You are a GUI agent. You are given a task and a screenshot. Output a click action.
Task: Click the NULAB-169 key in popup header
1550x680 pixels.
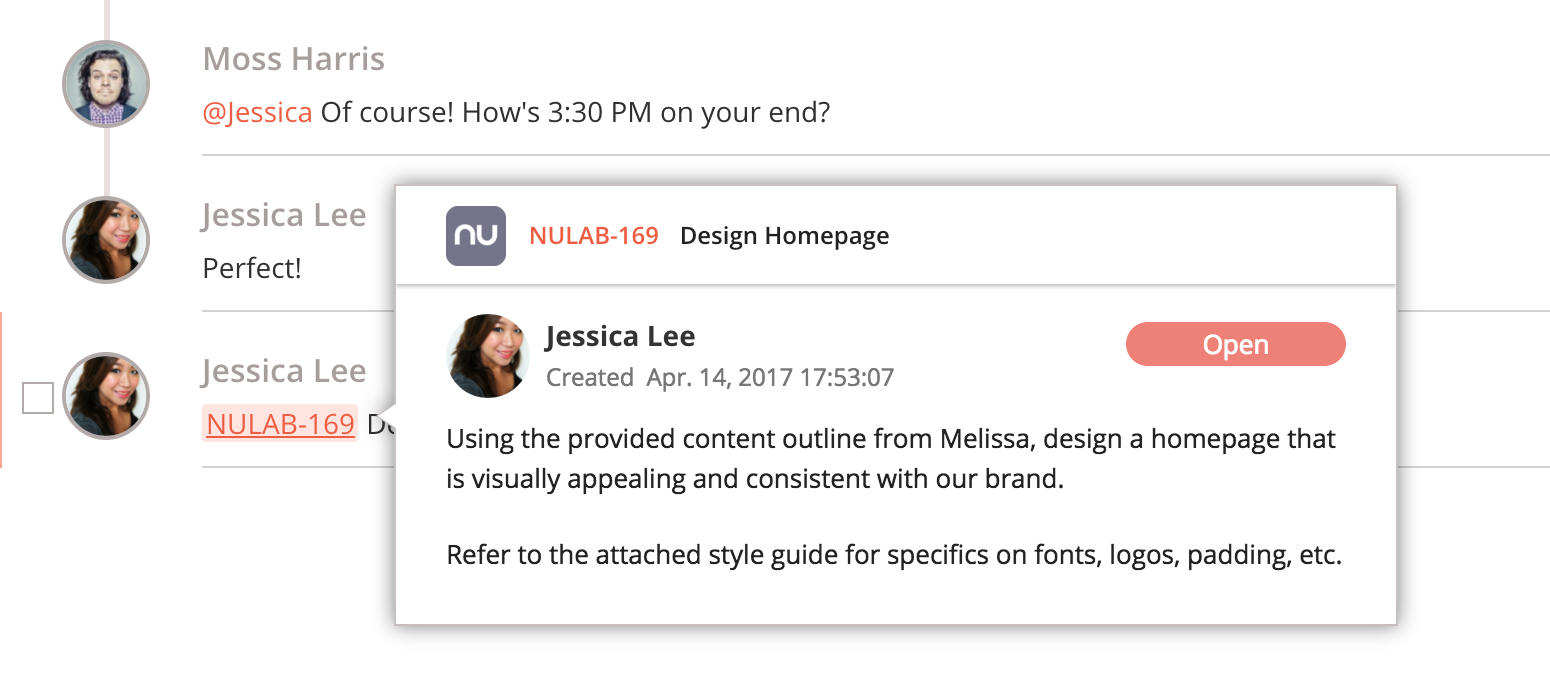click(x=594, y=236)
